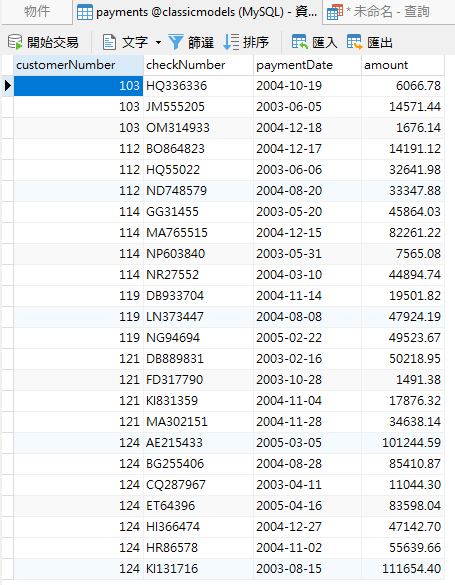The height and width of the screenshot is (585, 455).
Task: Select check number OM314933
Action: (198, 128)
